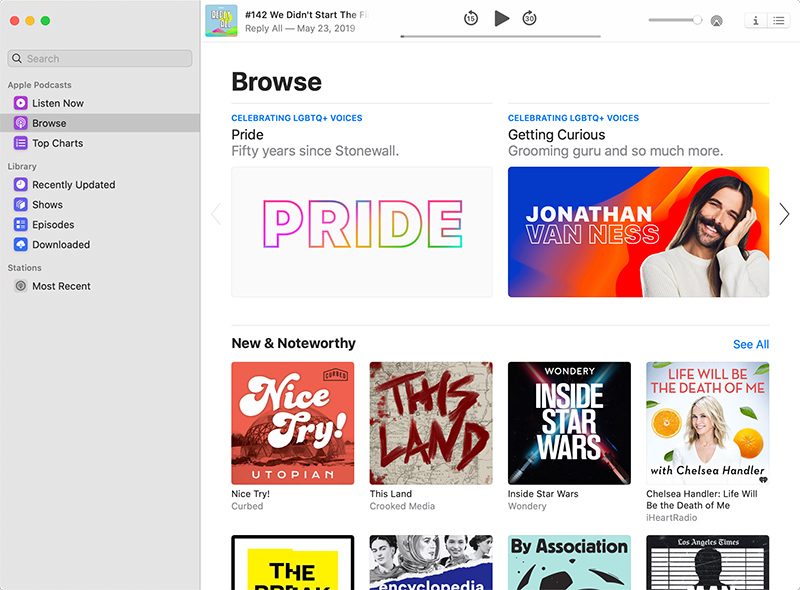Screen dimensions: 800x590
Task: Click 'Wondery' publisher text under Inside Star Wars
Action: 527,506
